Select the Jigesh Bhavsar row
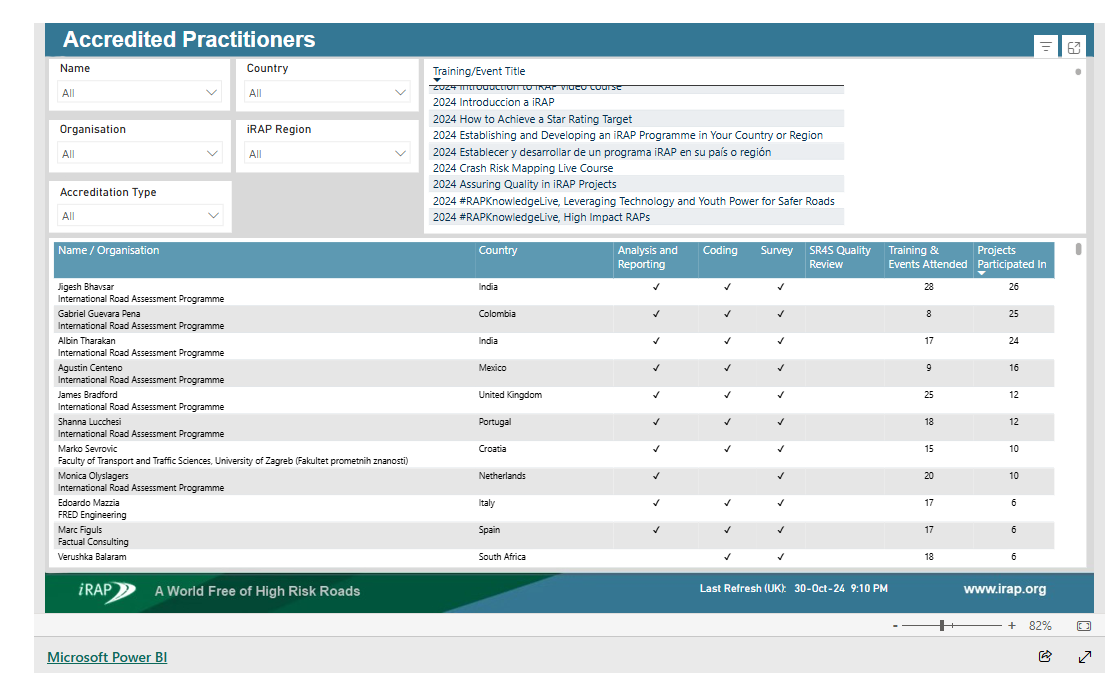The height and width of the screenshot is (691, 1120). pos(554,292)
